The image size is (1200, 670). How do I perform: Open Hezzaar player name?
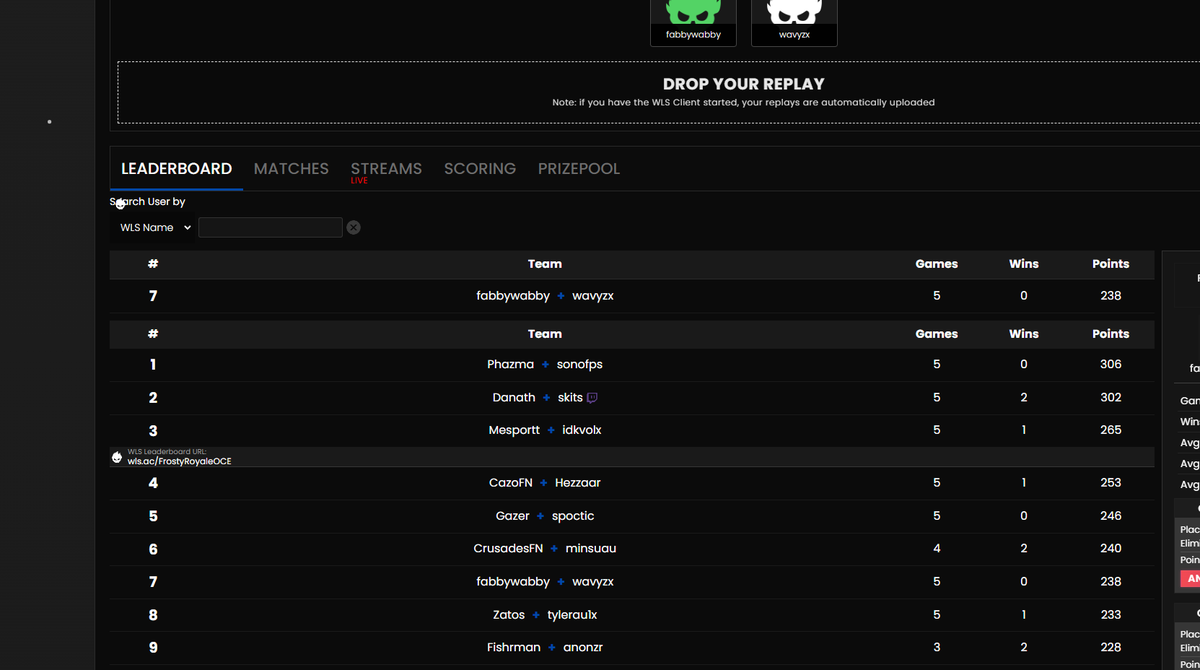[578, 483]
